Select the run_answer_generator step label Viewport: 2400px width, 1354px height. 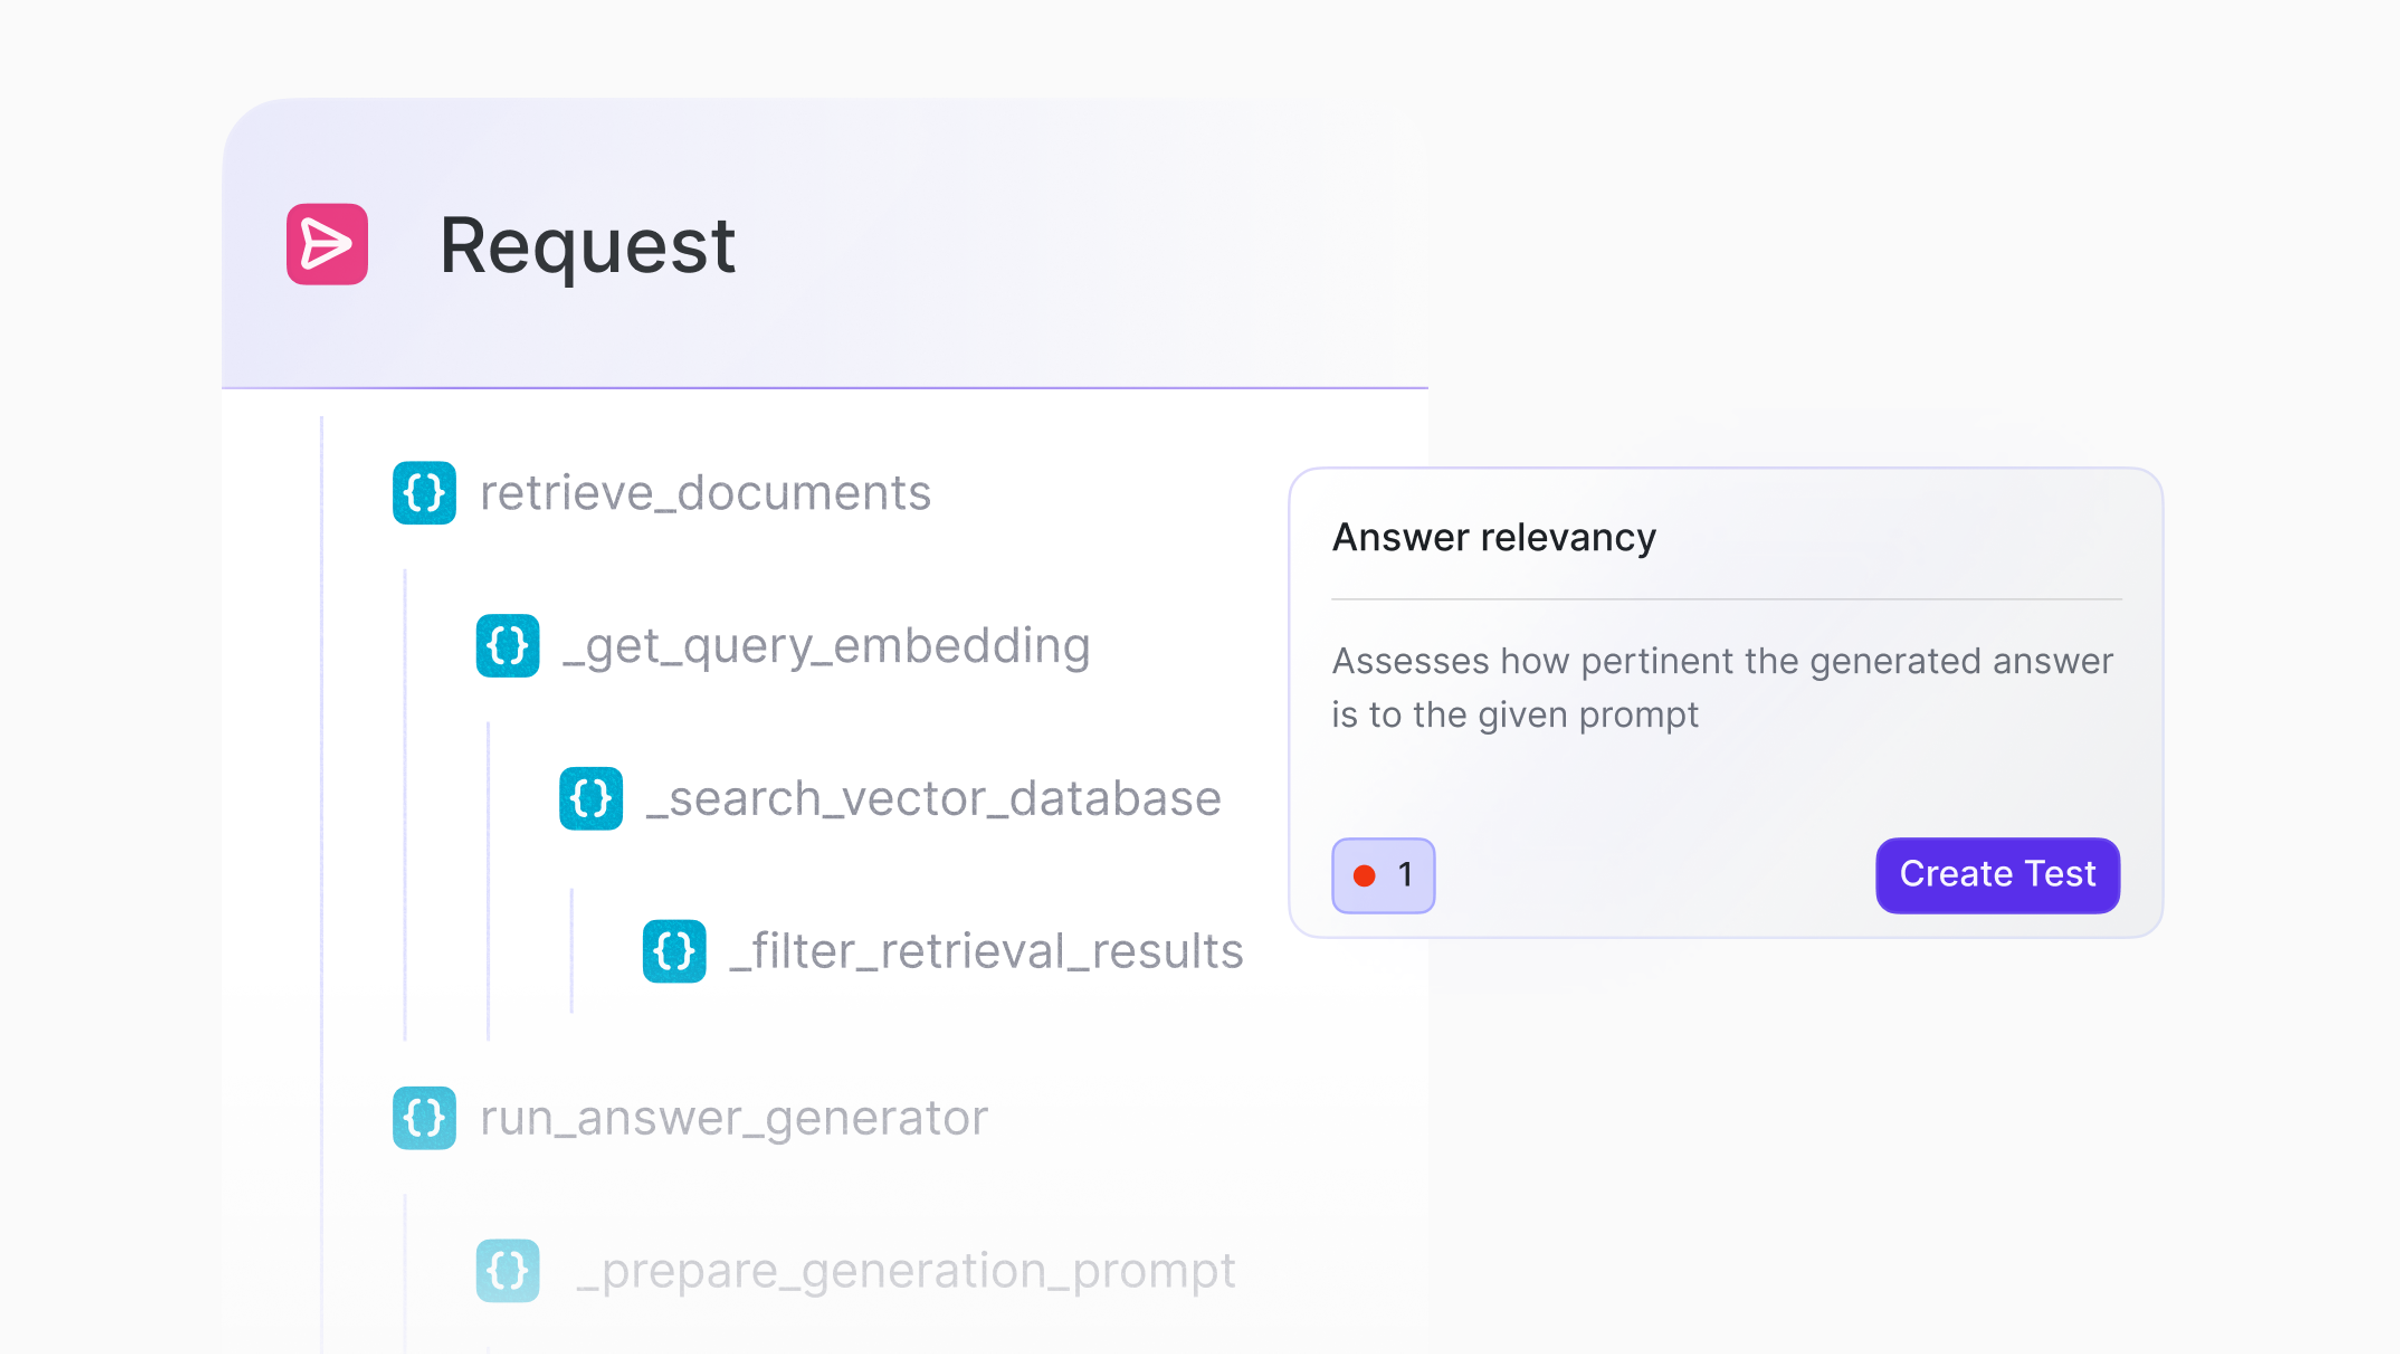[733, 1118]
